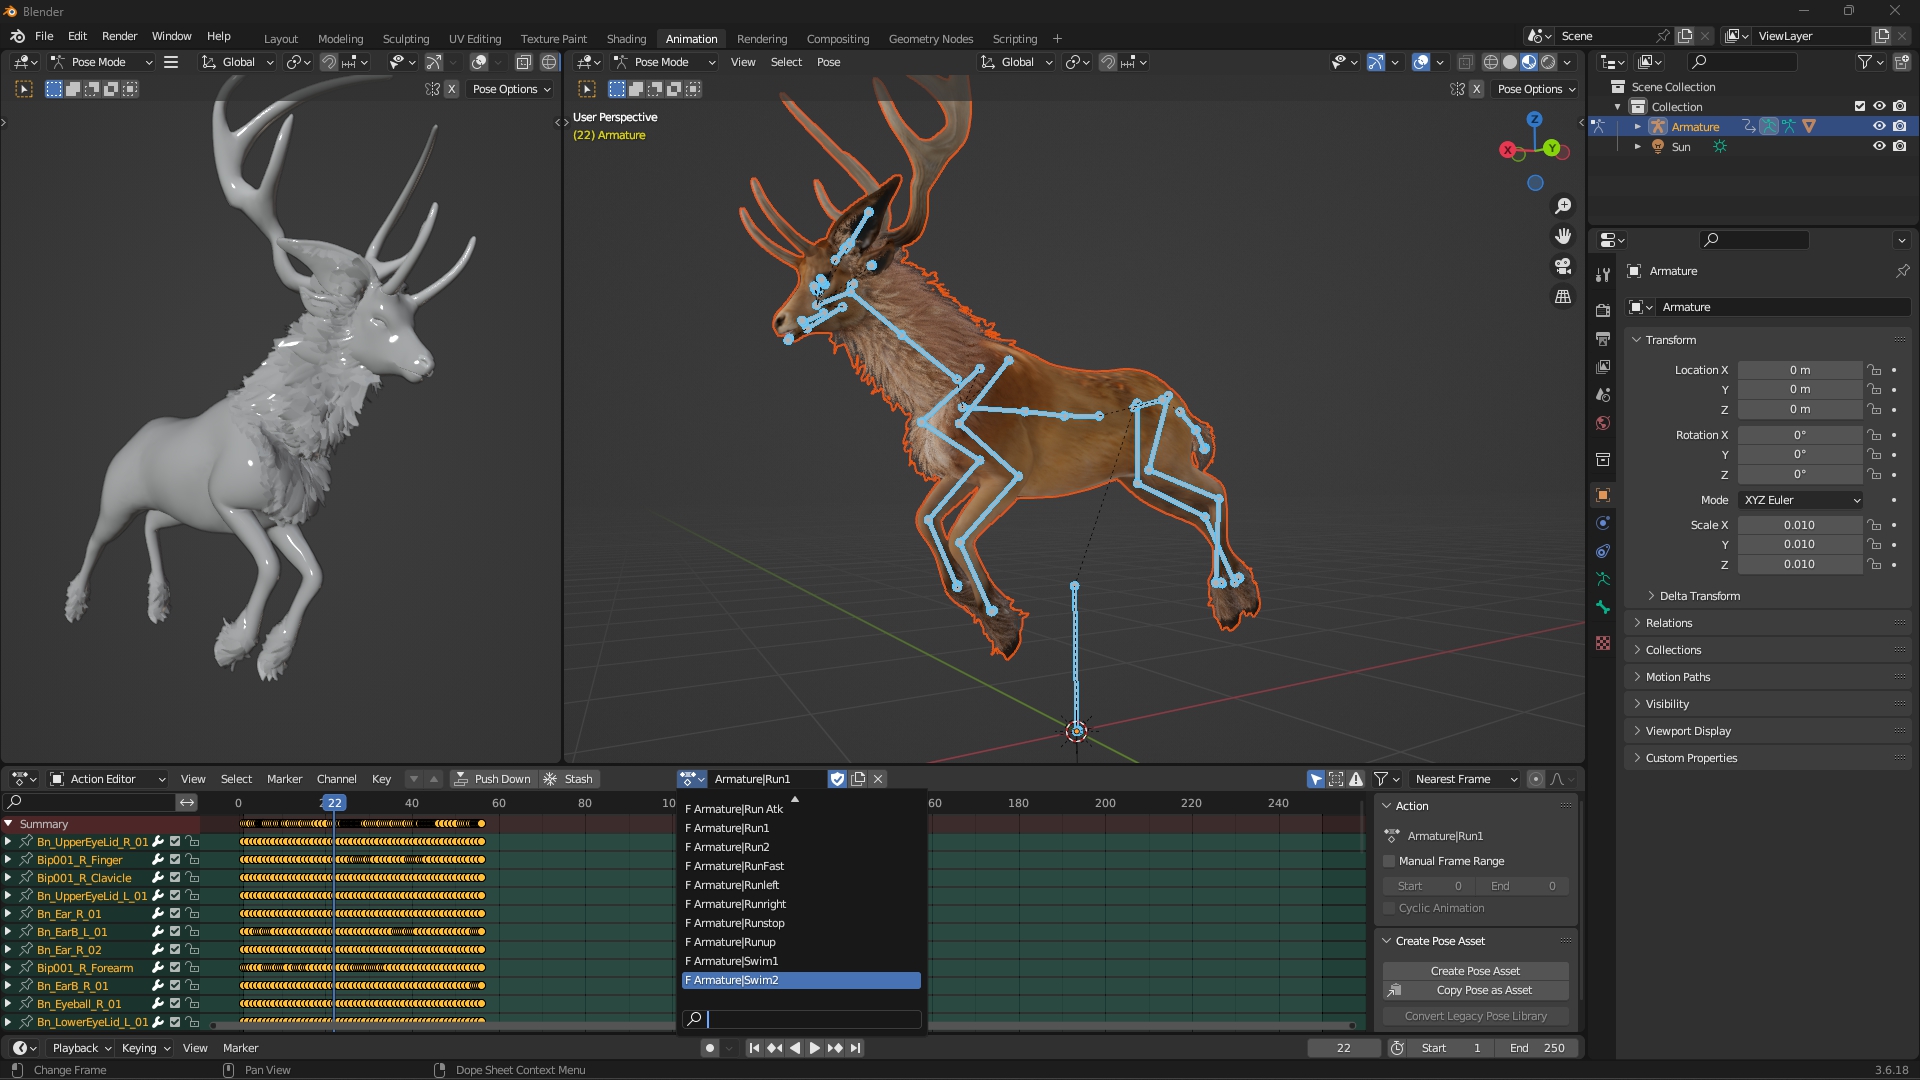Enable the Manual Frame Range checkbox
1920x1080 pixels.
point(1389,861)
